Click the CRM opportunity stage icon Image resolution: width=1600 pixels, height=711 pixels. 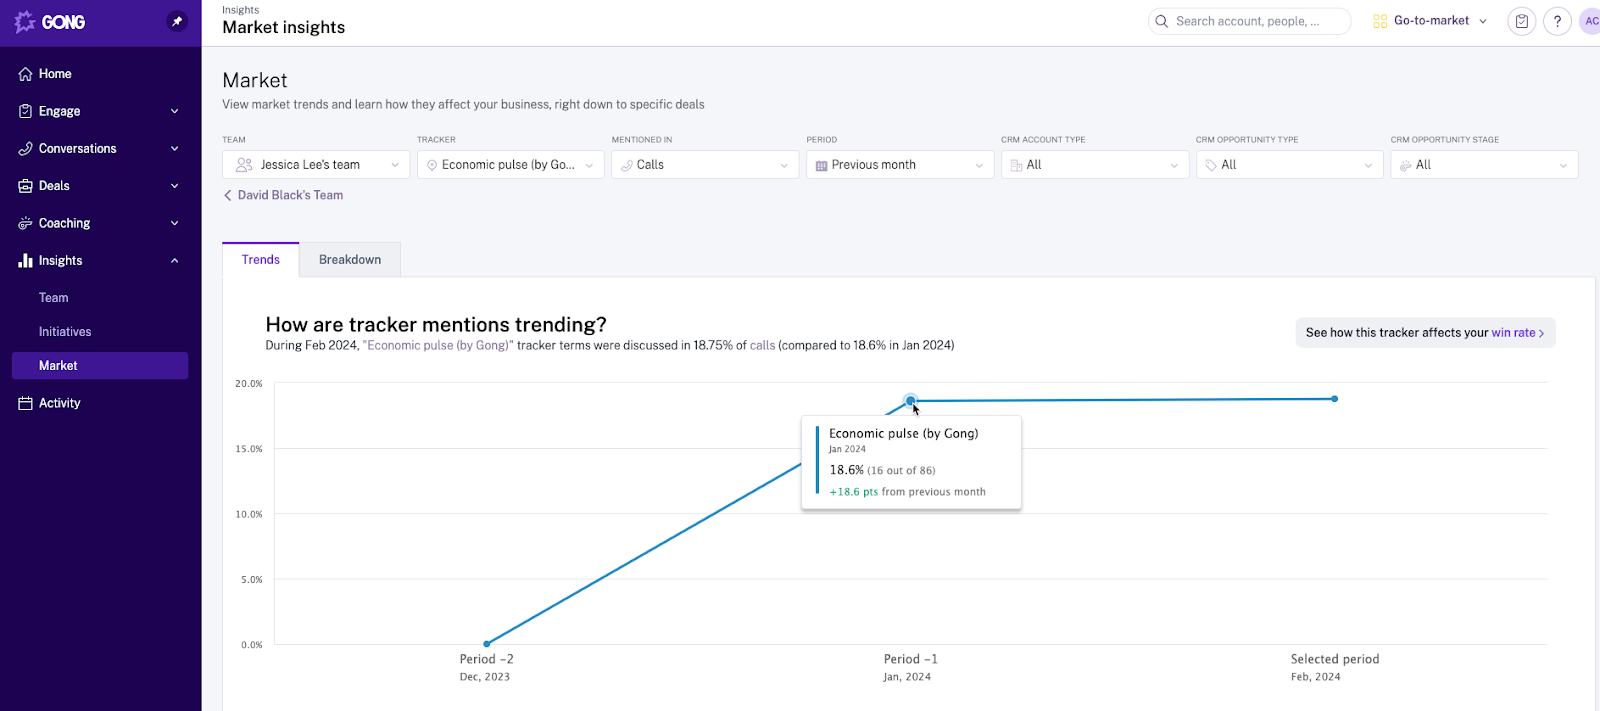1406,165
